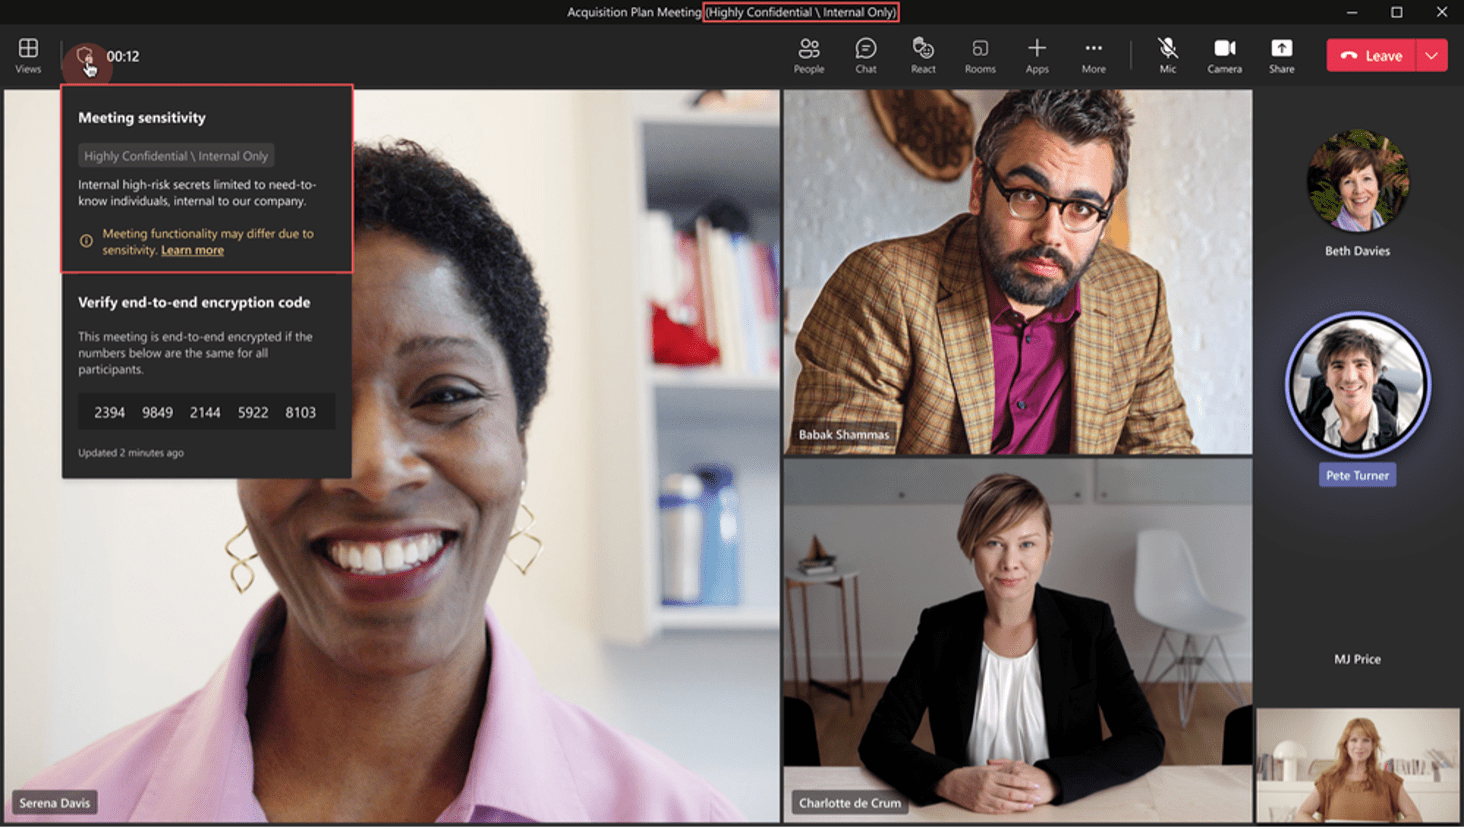The image size is (1464, 829).
Task: Open the Views layout icon
Action: tap(28, 55)
